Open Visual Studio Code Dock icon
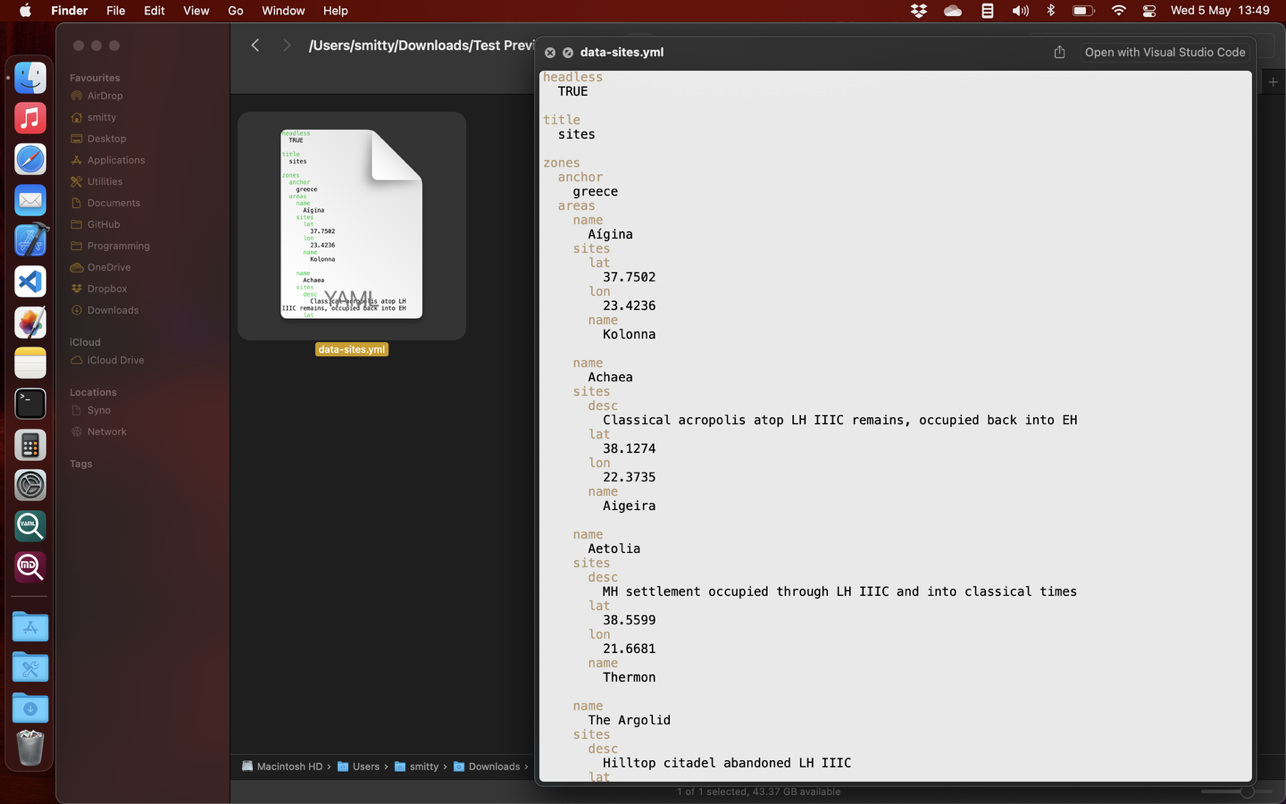This screenshot has height=804, width=1286. (x=30, y=282)
